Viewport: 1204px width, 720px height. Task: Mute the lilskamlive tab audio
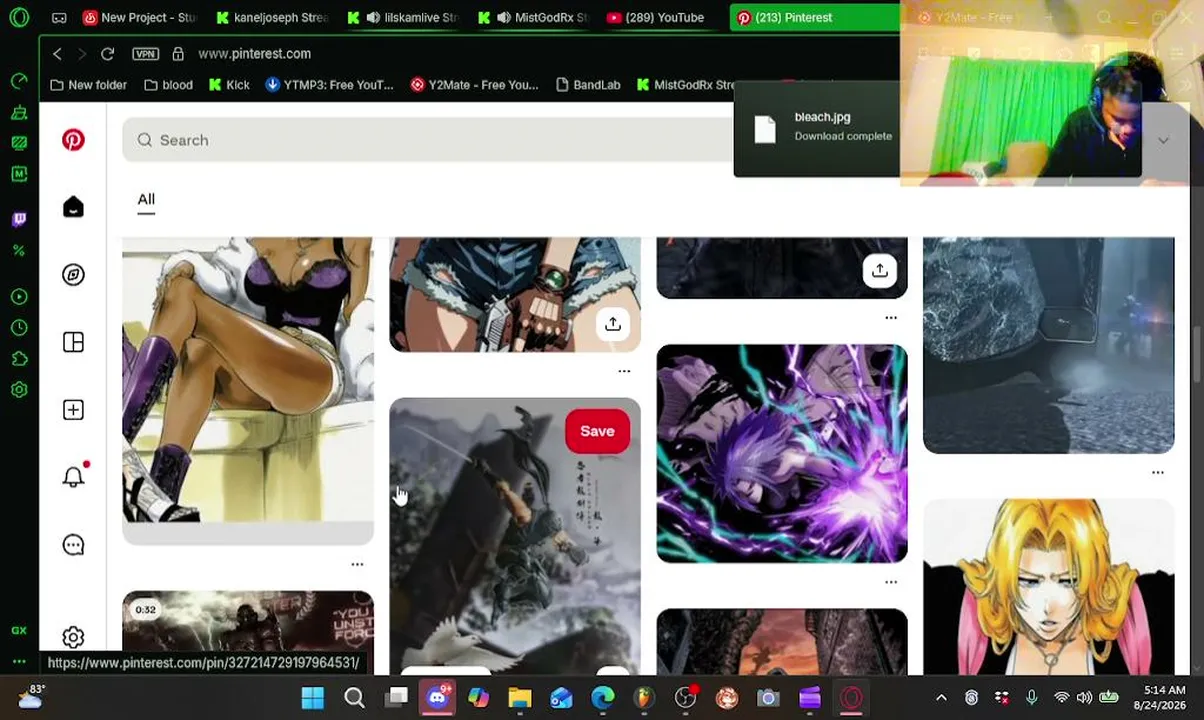pyautogui.click(x=373, y=17)
